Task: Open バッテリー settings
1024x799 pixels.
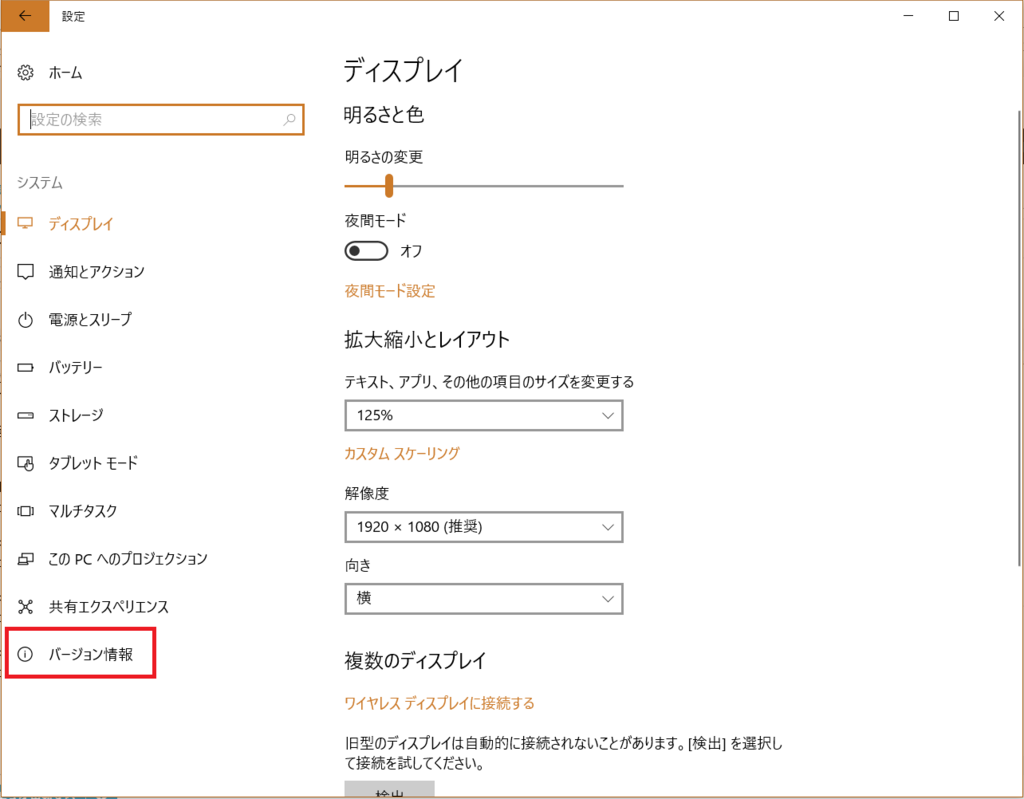Action: coord(76,367)
